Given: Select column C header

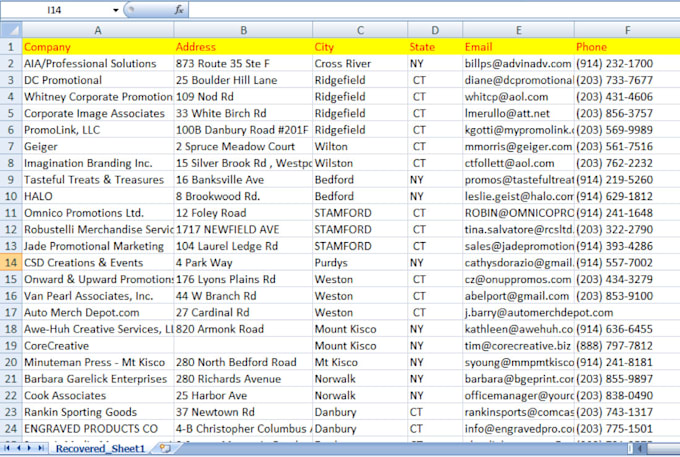Looking at the screenshot, I should [360, 30].
